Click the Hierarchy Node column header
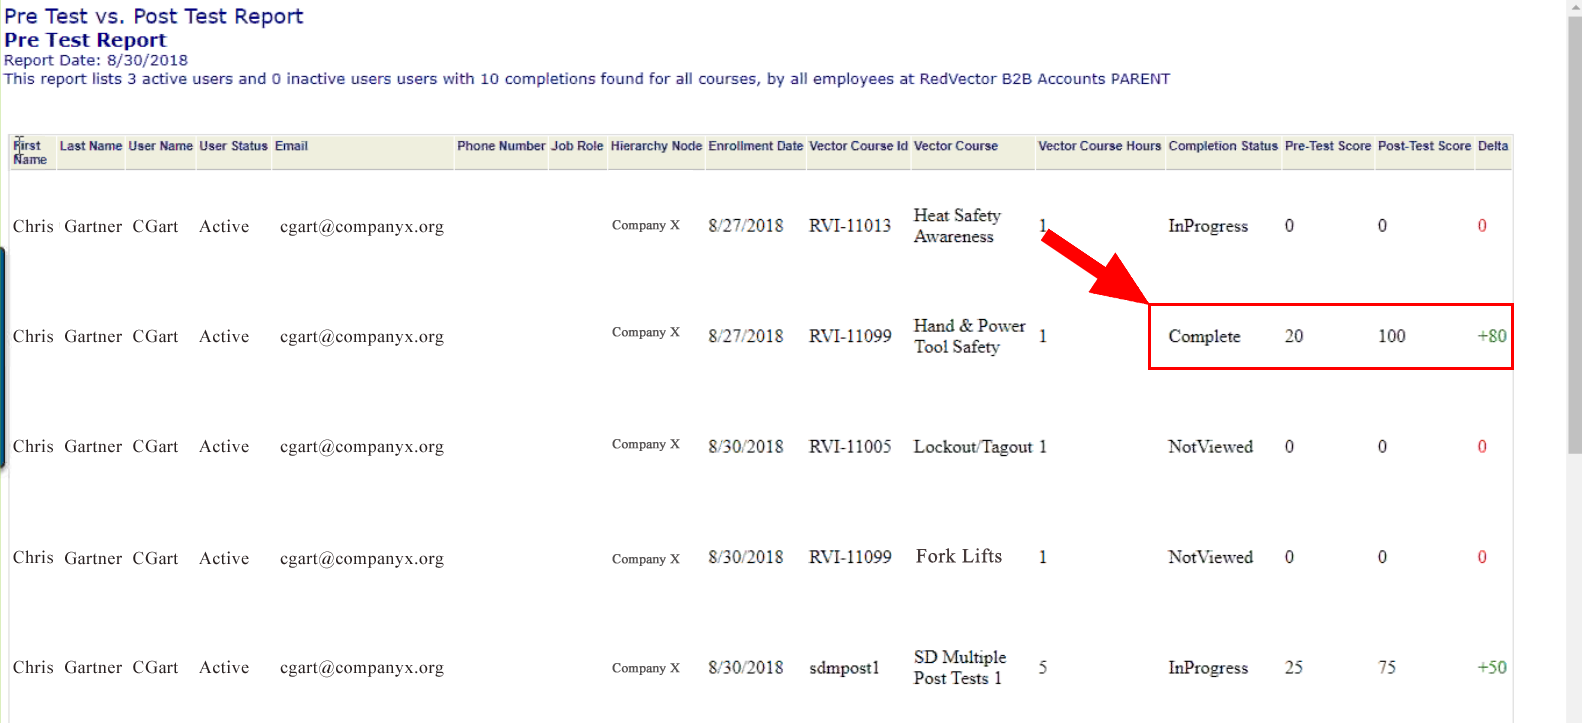The width and height of the screenshot is (1582, 723). click(x=656, y=146)
